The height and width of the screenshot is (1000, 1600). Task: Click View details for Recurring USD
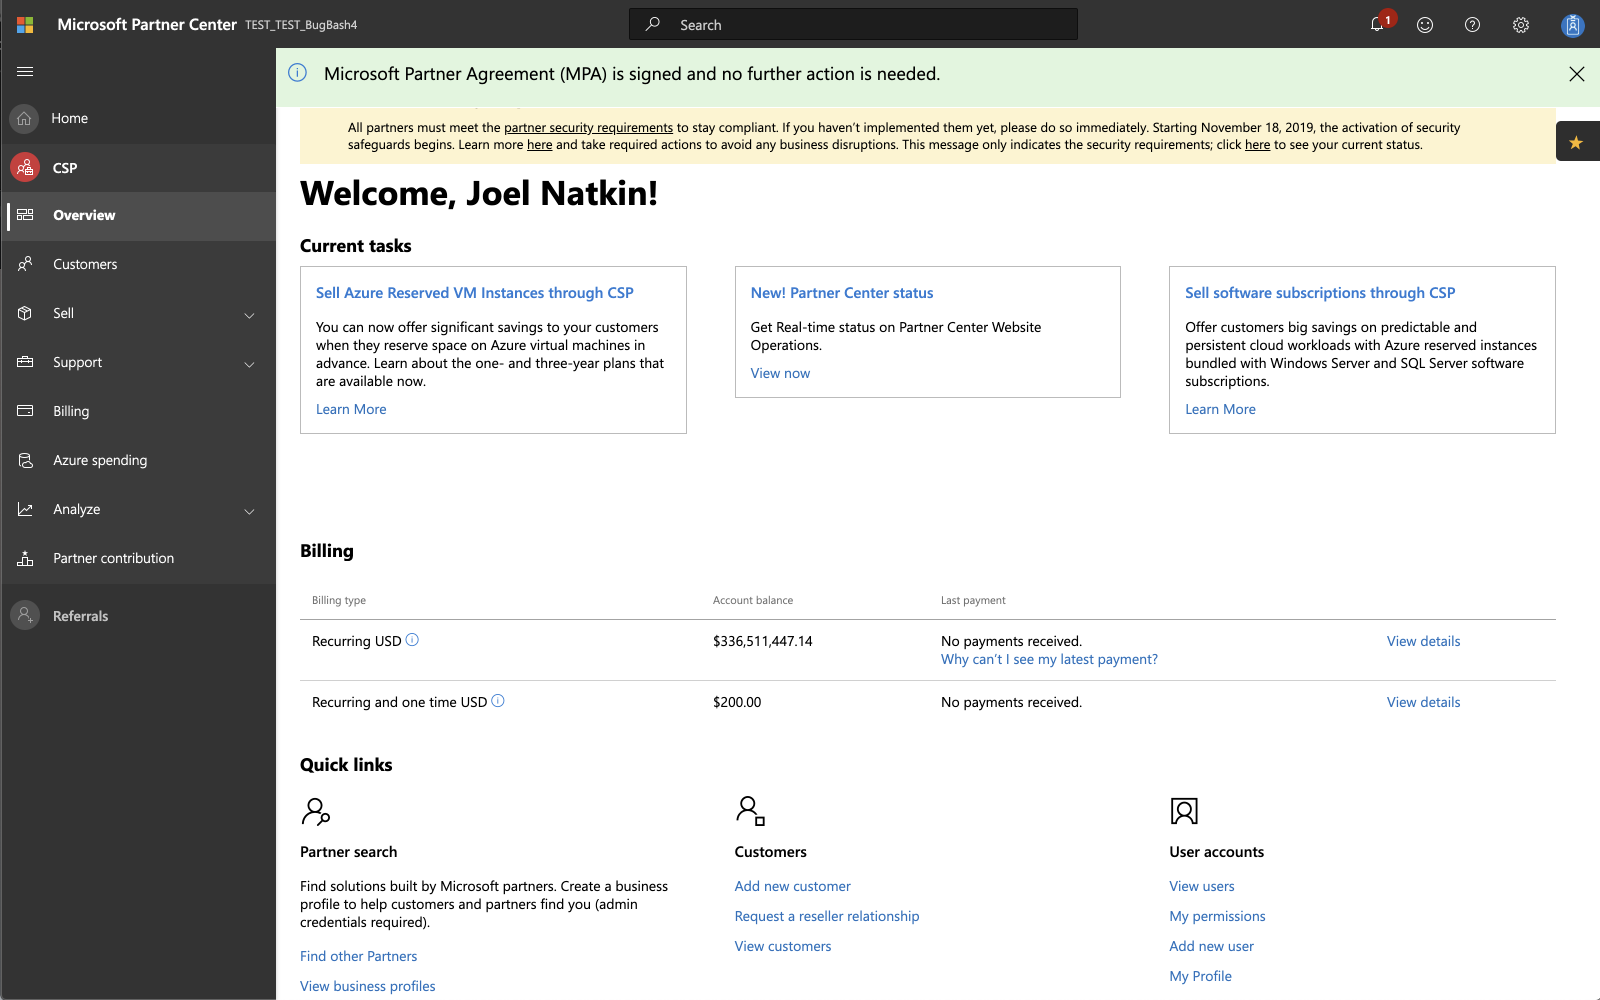1423,641
